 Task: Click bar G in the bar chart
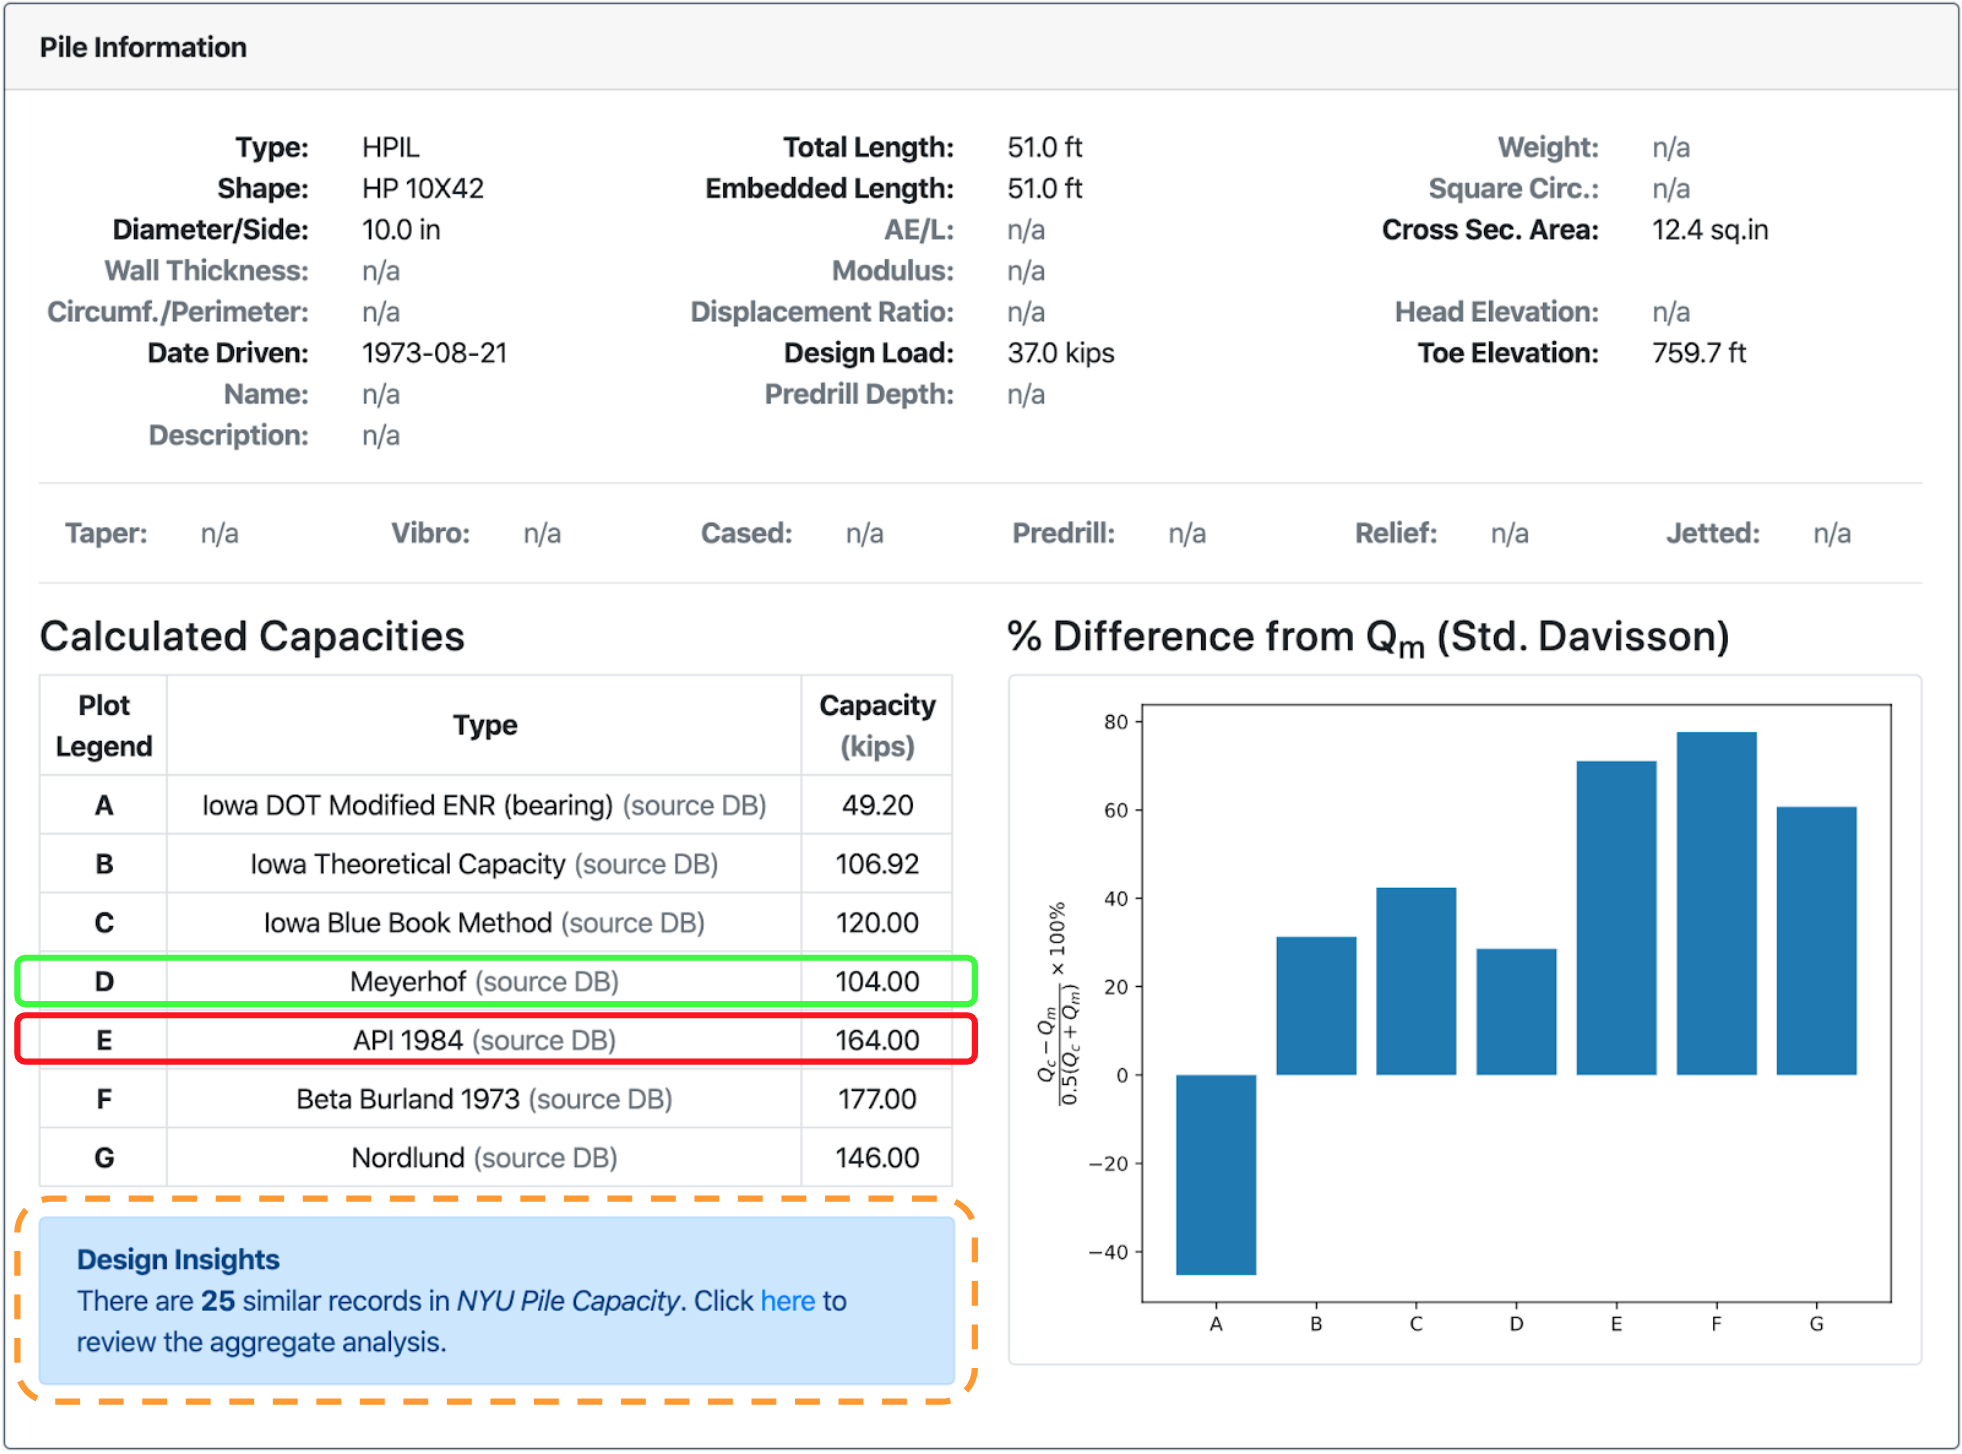pyautogui.click(x=1816, y=940)
